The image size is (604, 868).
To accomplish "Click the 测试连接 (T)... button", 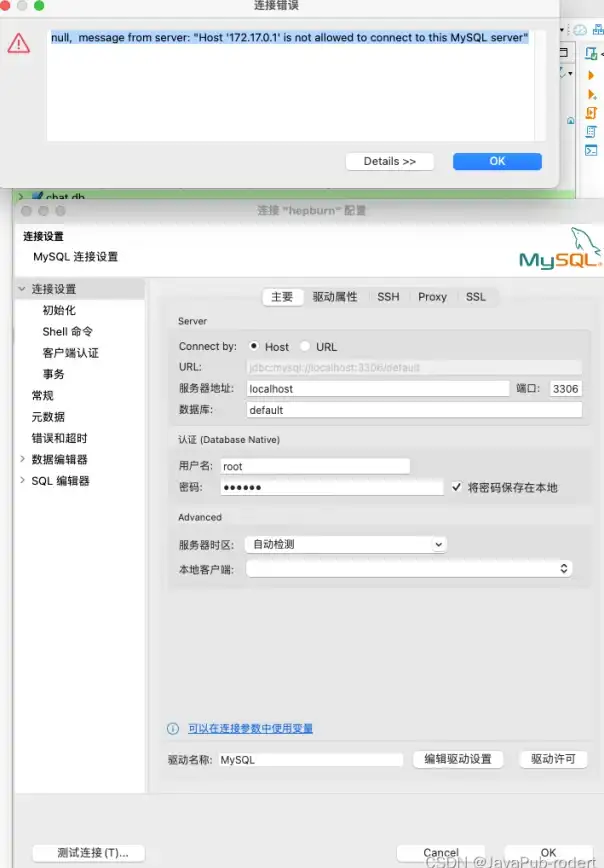I will tap(89, 853).
